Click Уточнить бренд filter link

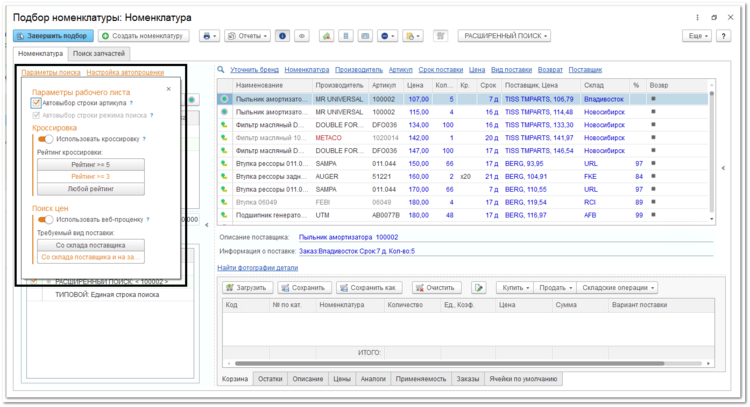[x=254, y=69]
